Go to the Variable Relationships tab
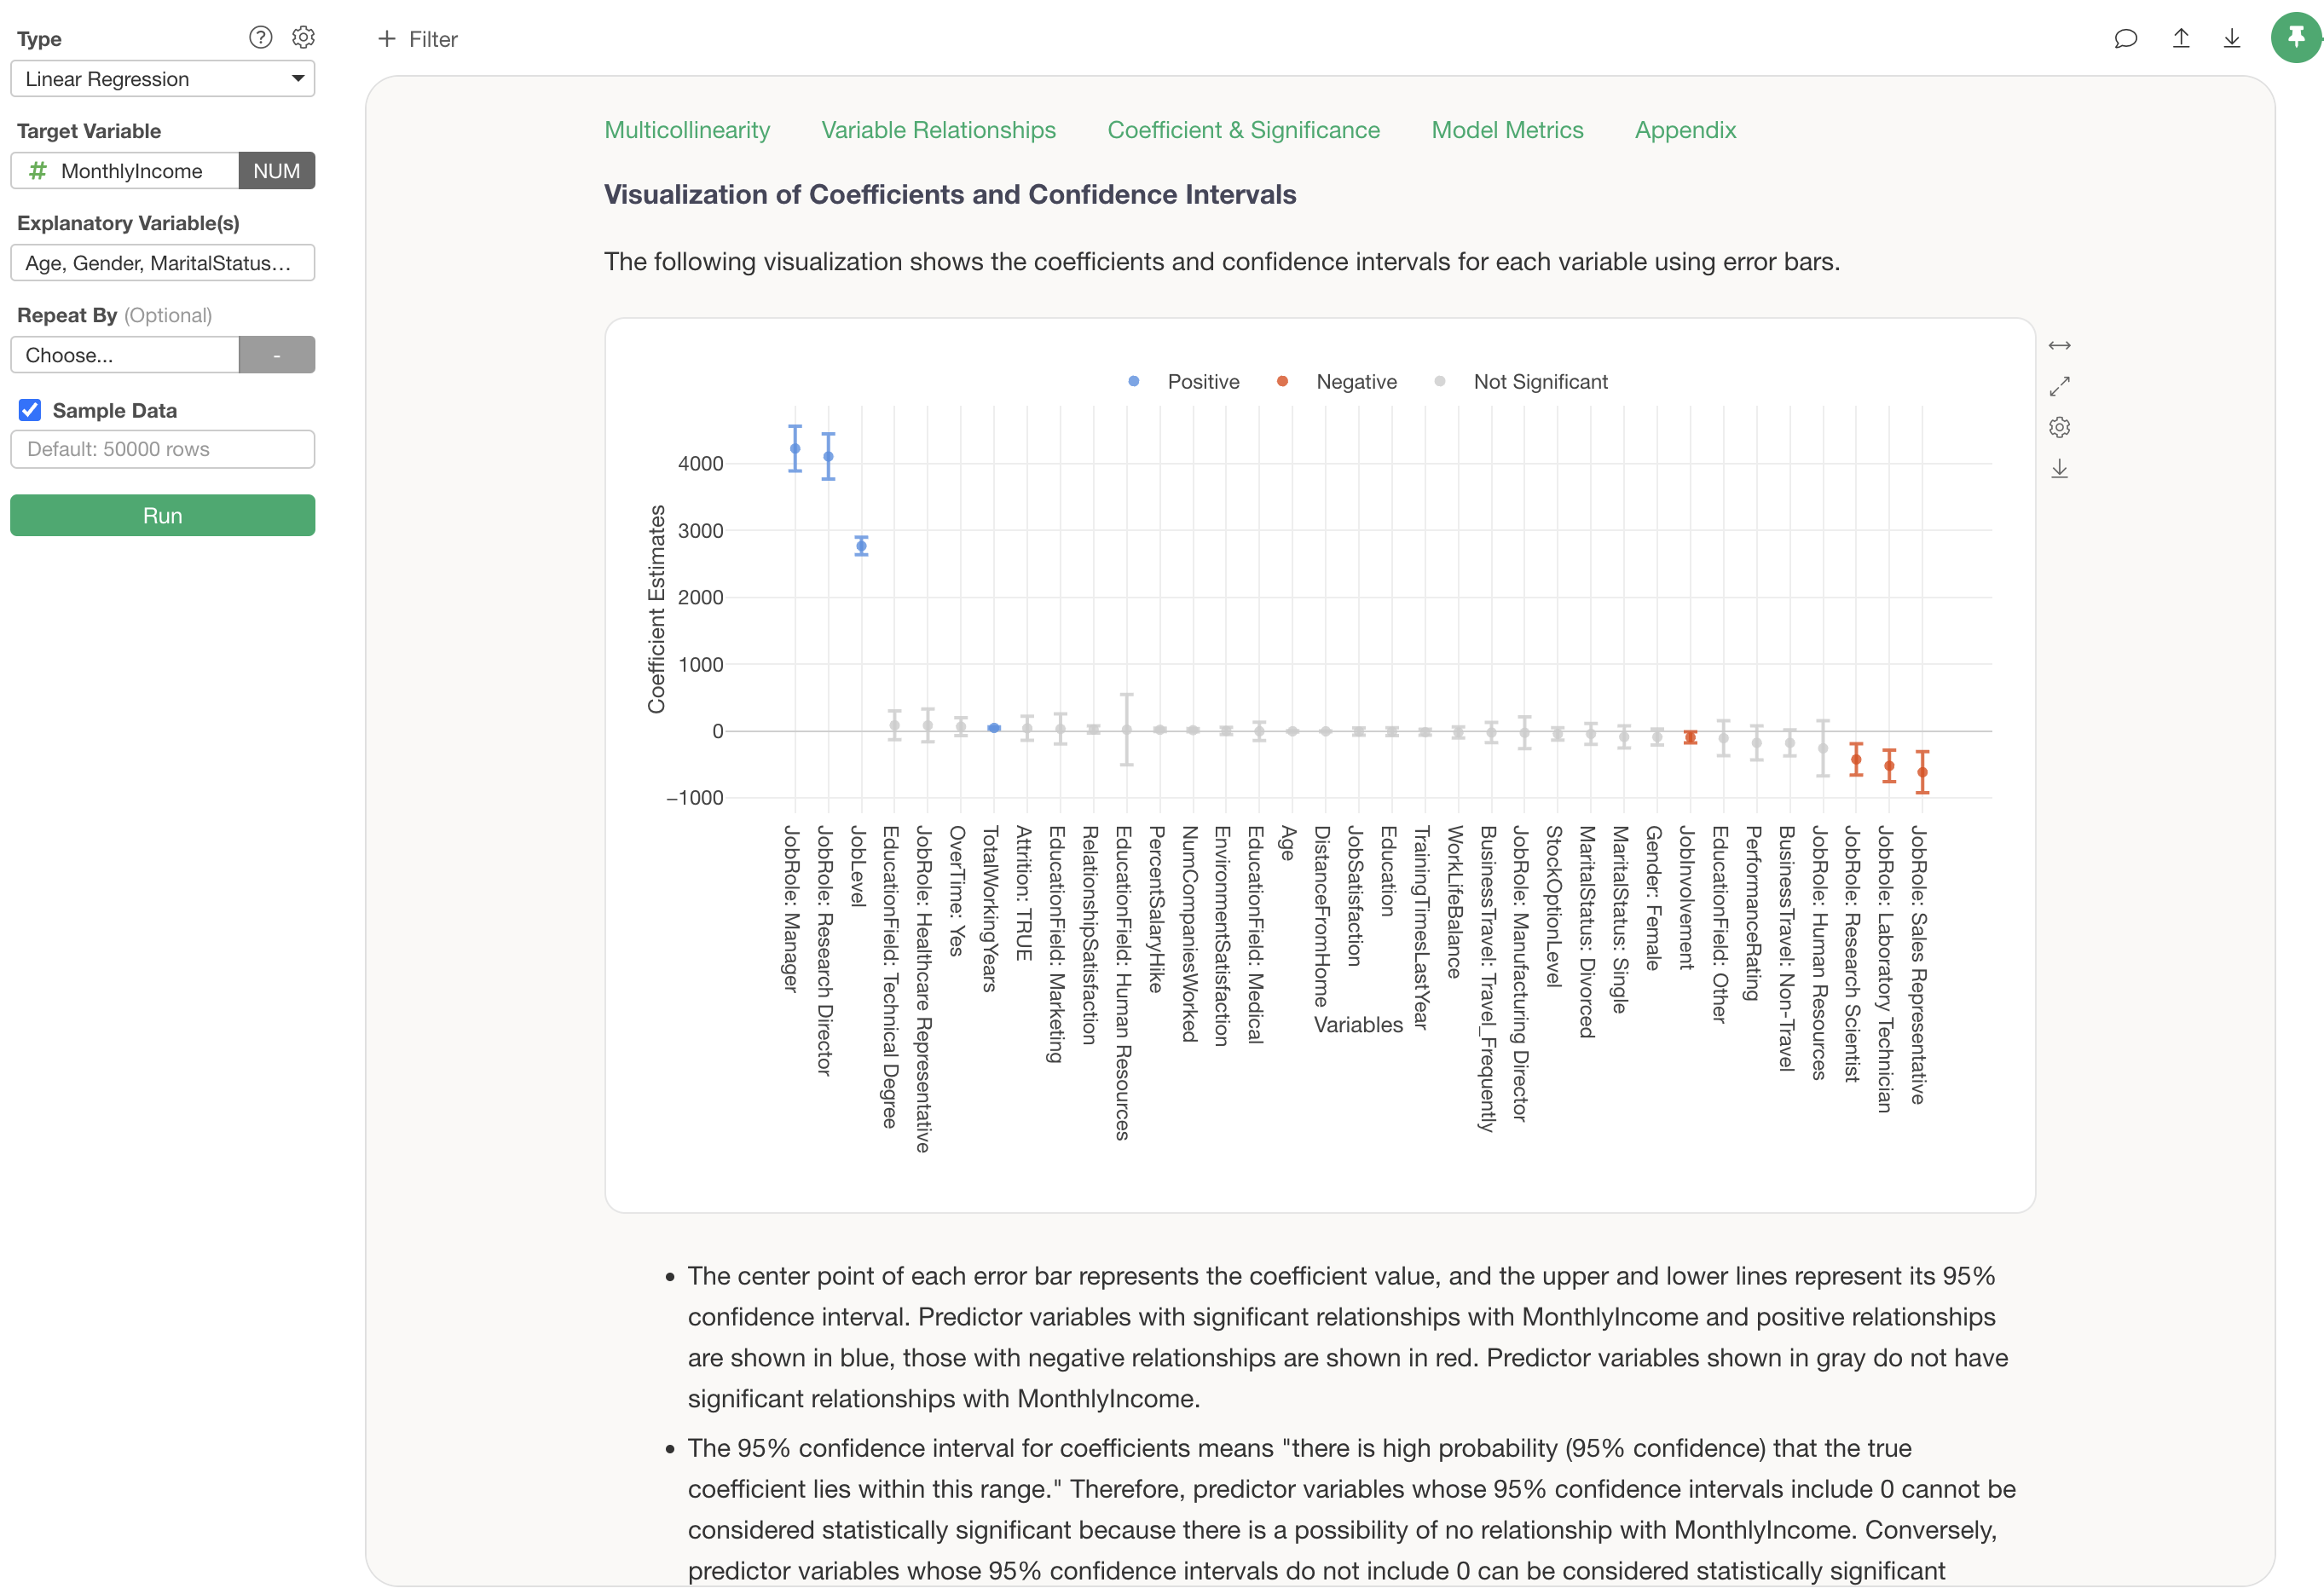Viewport: 2324px width, 1594px height. coord(938,130)
